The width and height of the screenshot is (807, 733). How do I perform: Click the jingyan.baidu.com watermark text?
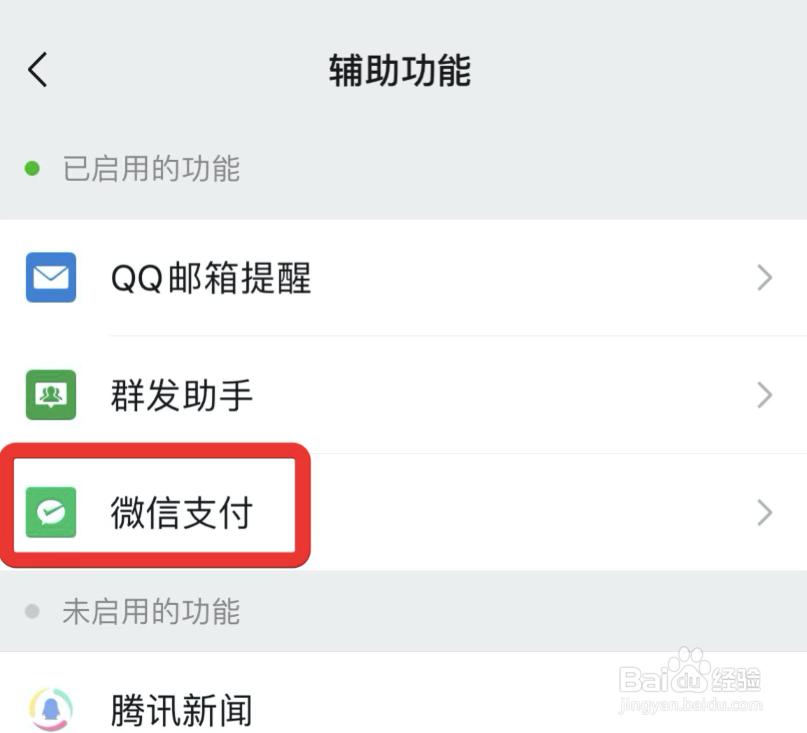[690, 704]
